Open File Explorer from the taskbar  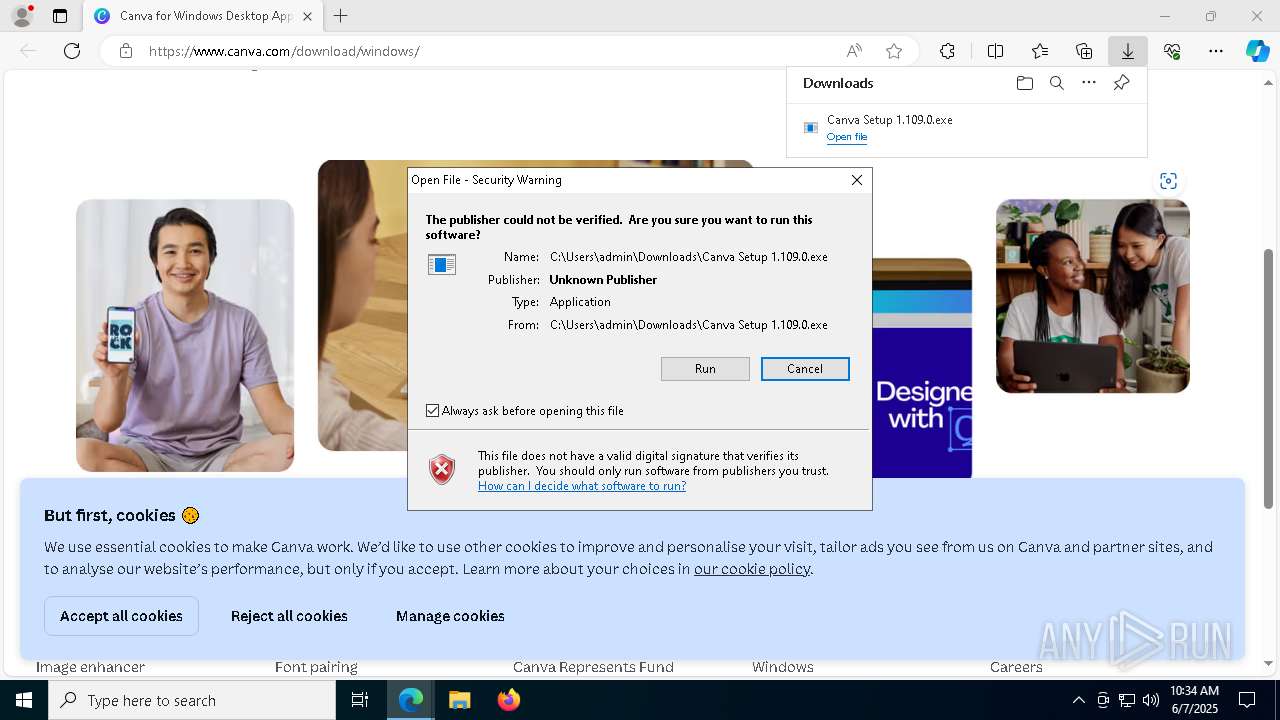point(459,700)
